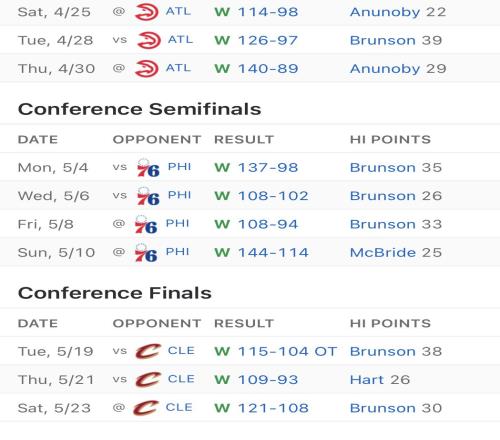The width and height of the screenshot is (500, 440).
Task: Click 76ers logo in Sun 5/10 row
Action: pos(146,253)
